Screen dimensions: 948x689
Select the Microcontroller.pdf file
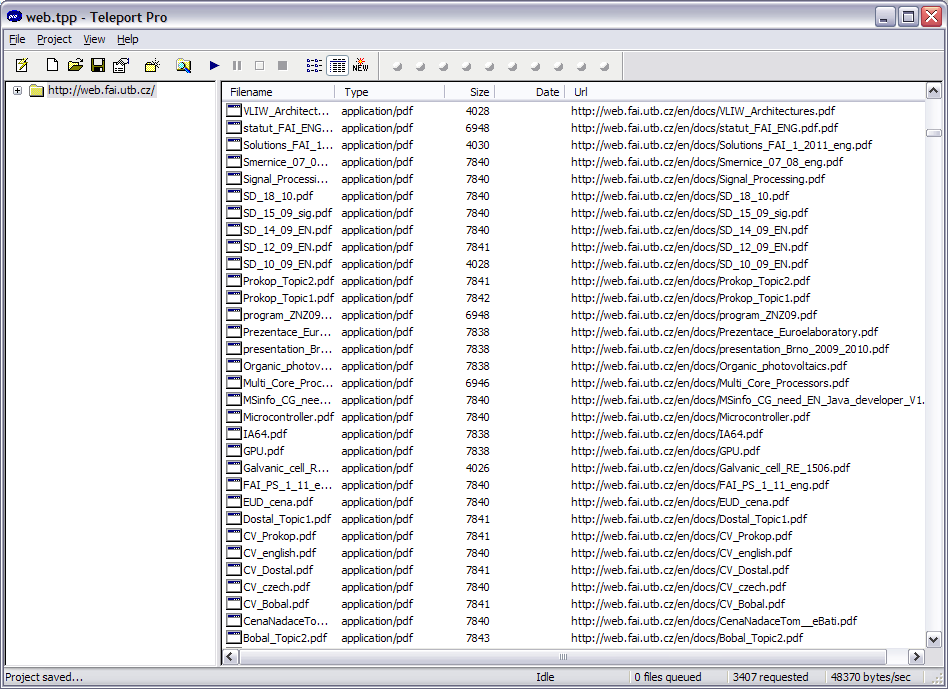point(288,417)
